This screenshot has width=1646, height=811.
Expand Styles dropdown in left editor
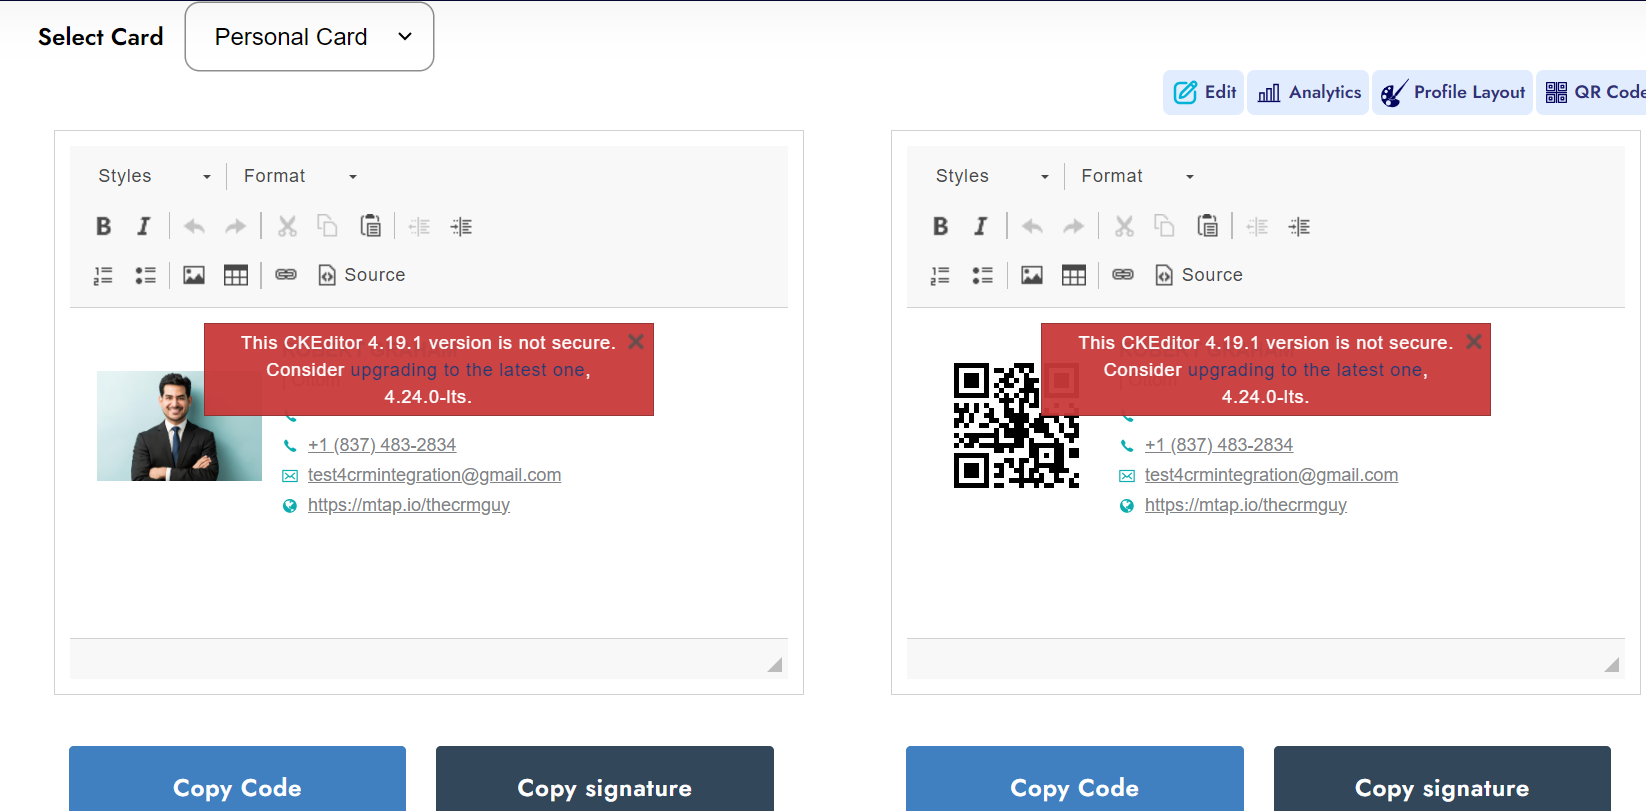(x=154, y=176)
